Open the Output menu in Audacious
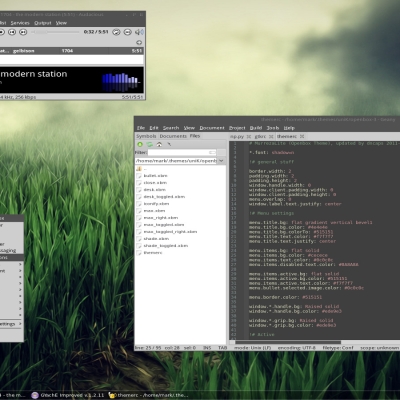 (43, 23)
